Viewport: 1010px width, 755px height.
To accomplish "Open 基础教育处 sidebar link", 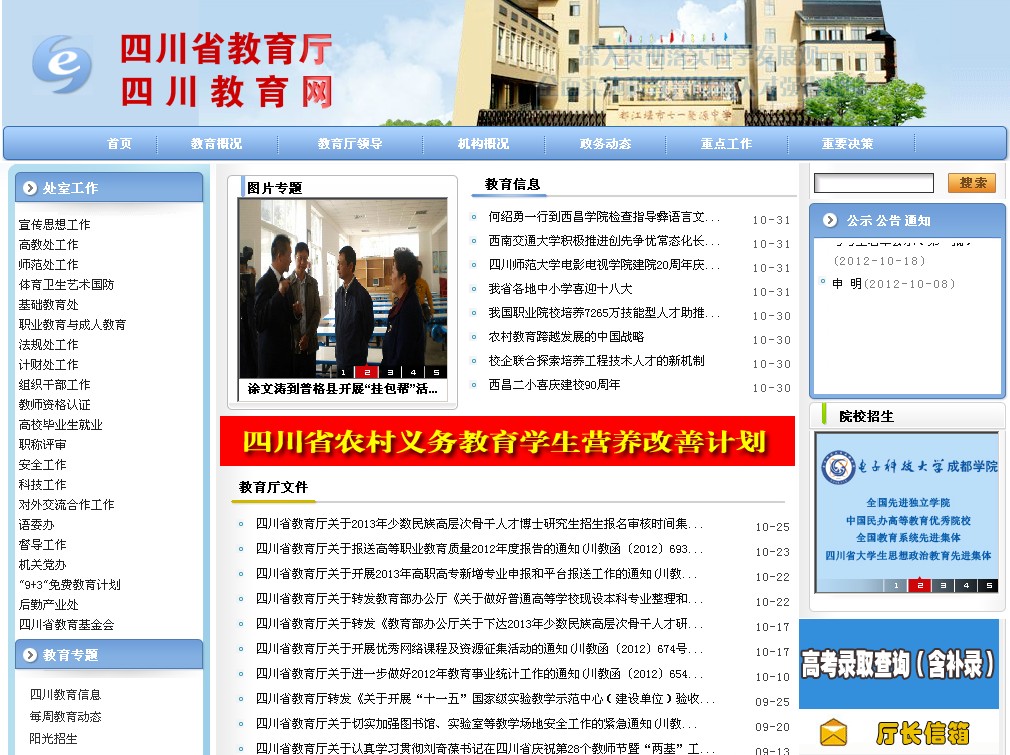I will [x=48, y=305].
